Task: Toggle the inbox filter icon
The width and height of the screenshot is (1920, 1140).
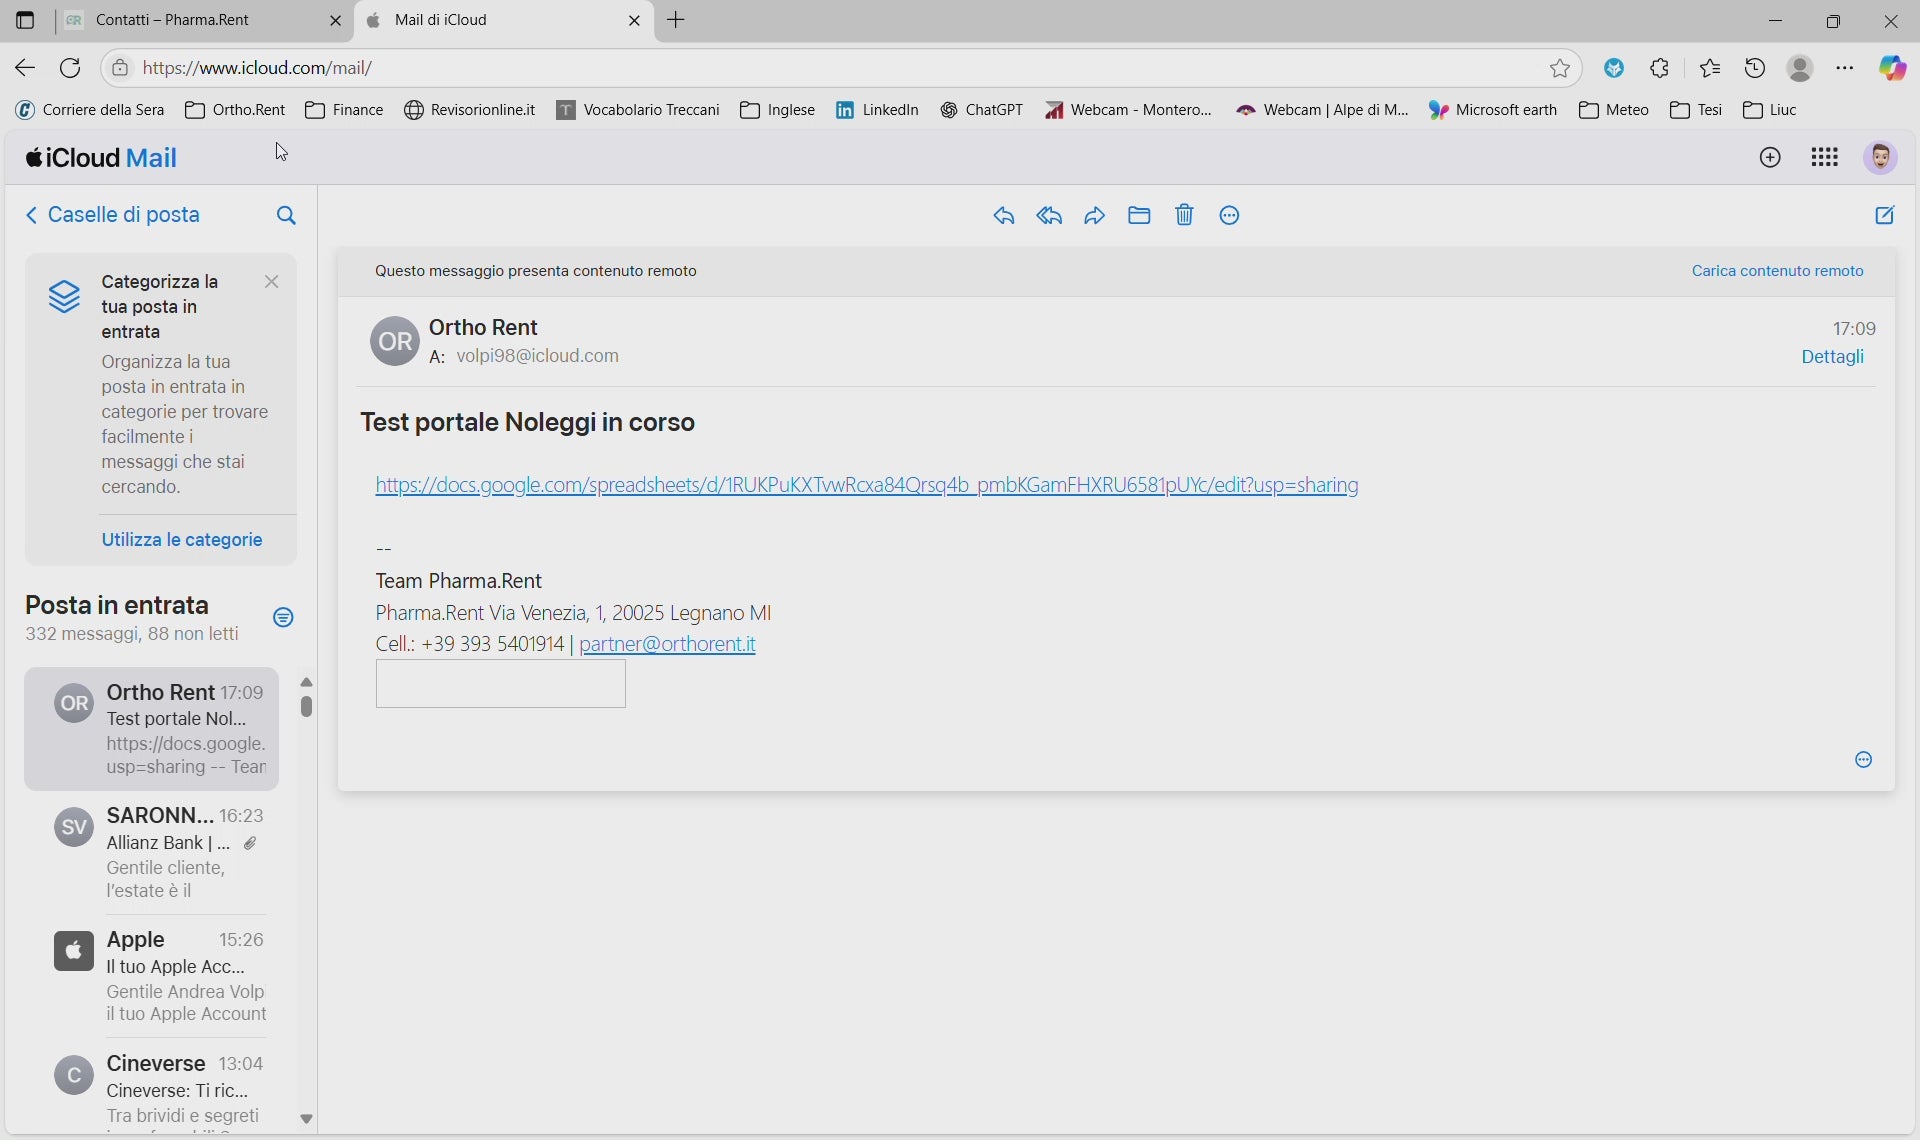Action: pyautogui.click(x=284, y=618)
